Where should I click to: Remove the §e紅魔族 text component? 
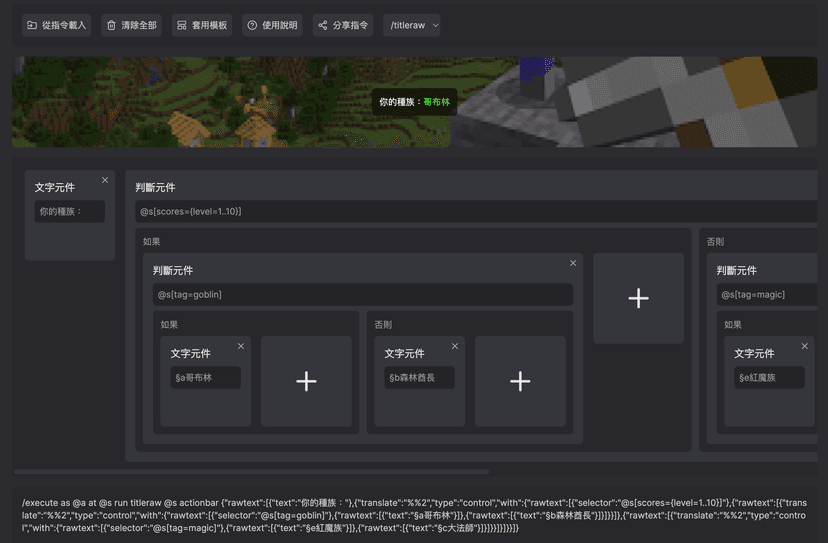(x=804, y=346)
